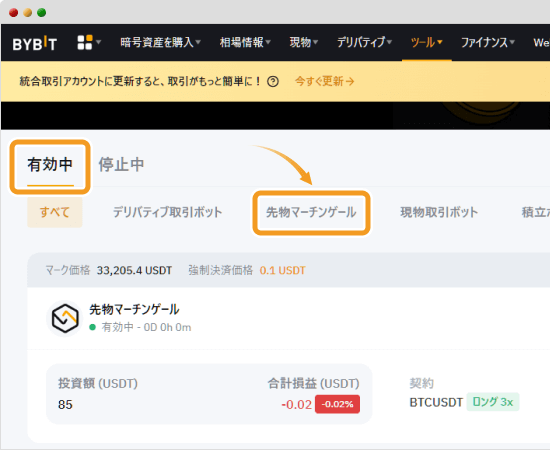Screen dimensions: 550x450
Task: Click the macOS yellow minimize button
Action: tap(28, 13)
